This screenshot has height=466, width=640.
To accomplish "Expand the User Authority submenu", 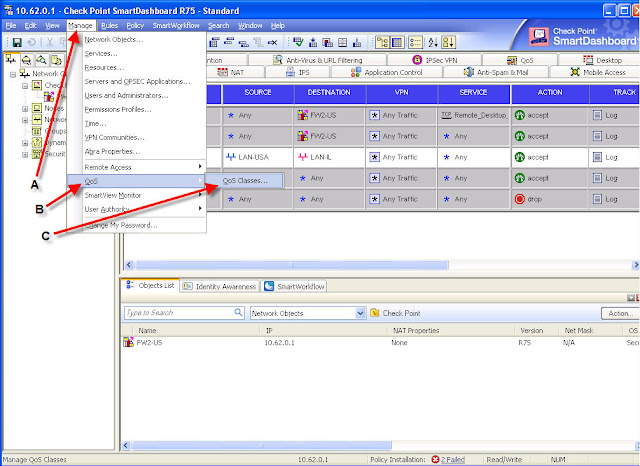I will click(x=137, y=209).
